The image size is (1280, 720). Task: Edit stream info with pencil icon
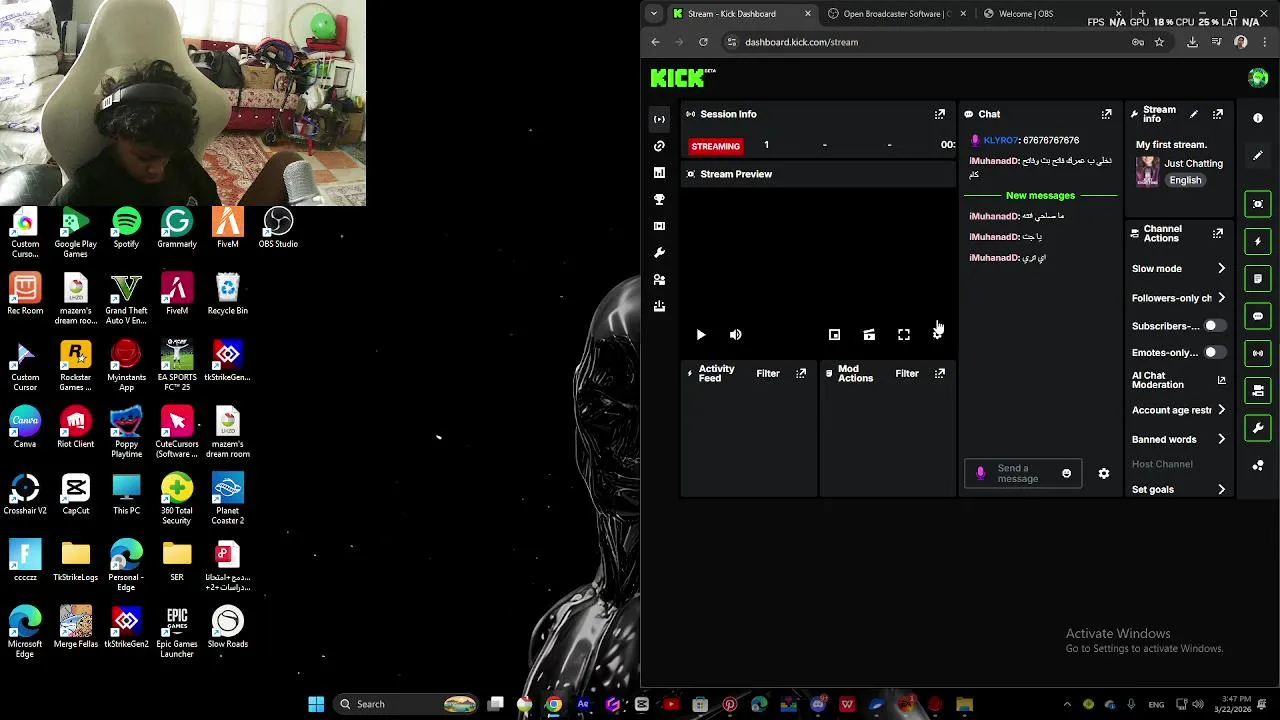point(1193,114)
